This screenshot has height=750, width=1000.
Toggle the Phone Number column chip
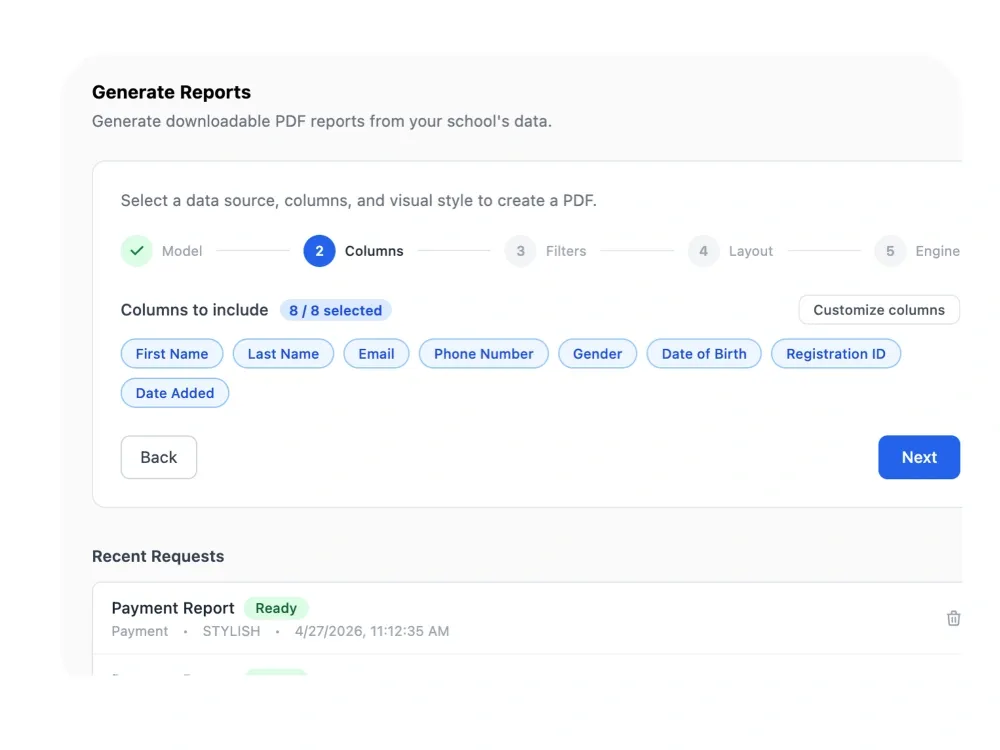click(x=483, y=353)
